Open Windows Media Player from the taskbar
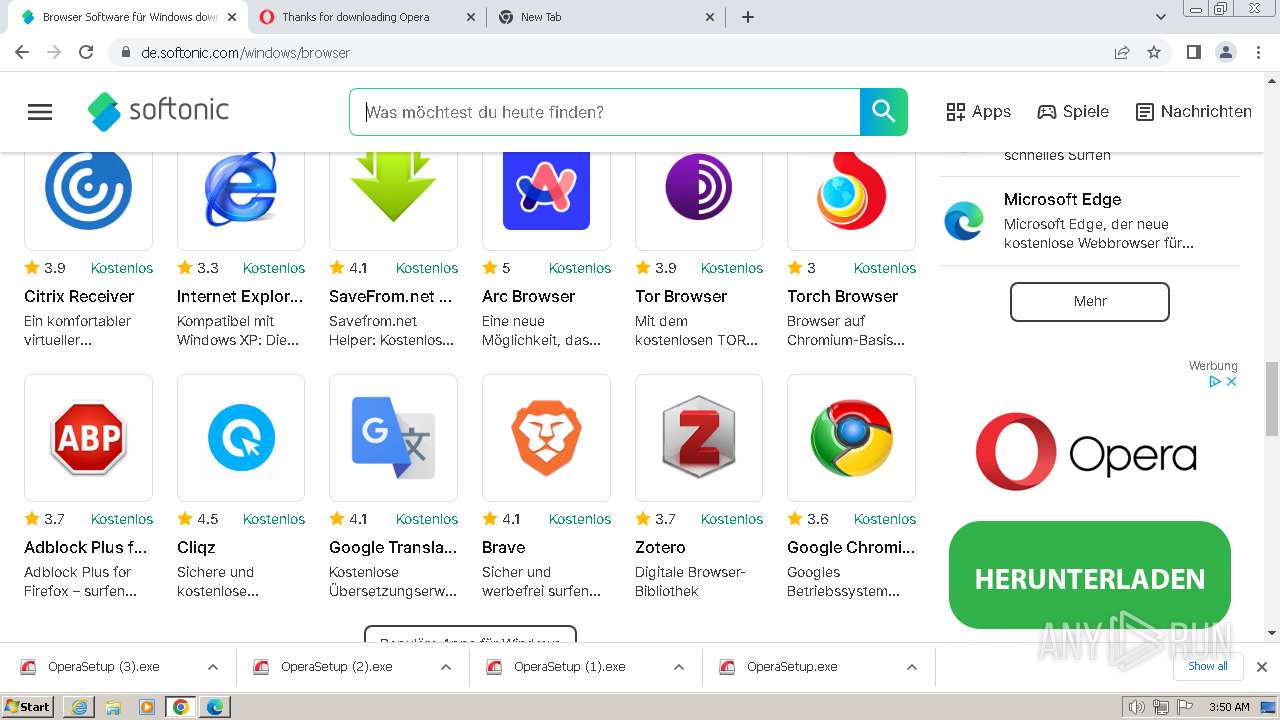The width and height of the screenshot is (1280, 720). click(146, 707)
